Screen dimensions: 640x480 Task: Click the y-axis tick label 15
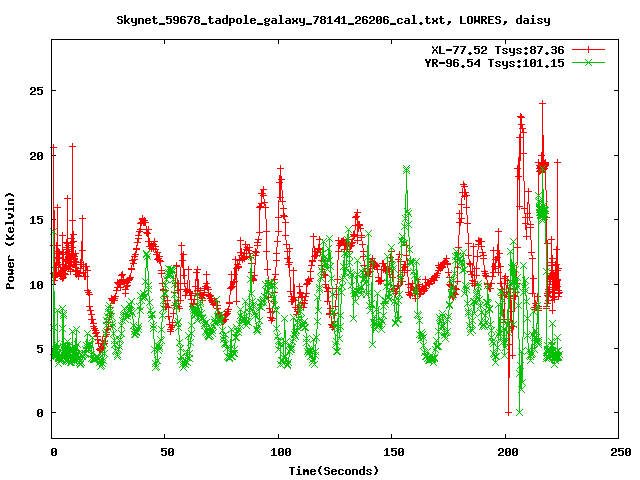(36, 220)
